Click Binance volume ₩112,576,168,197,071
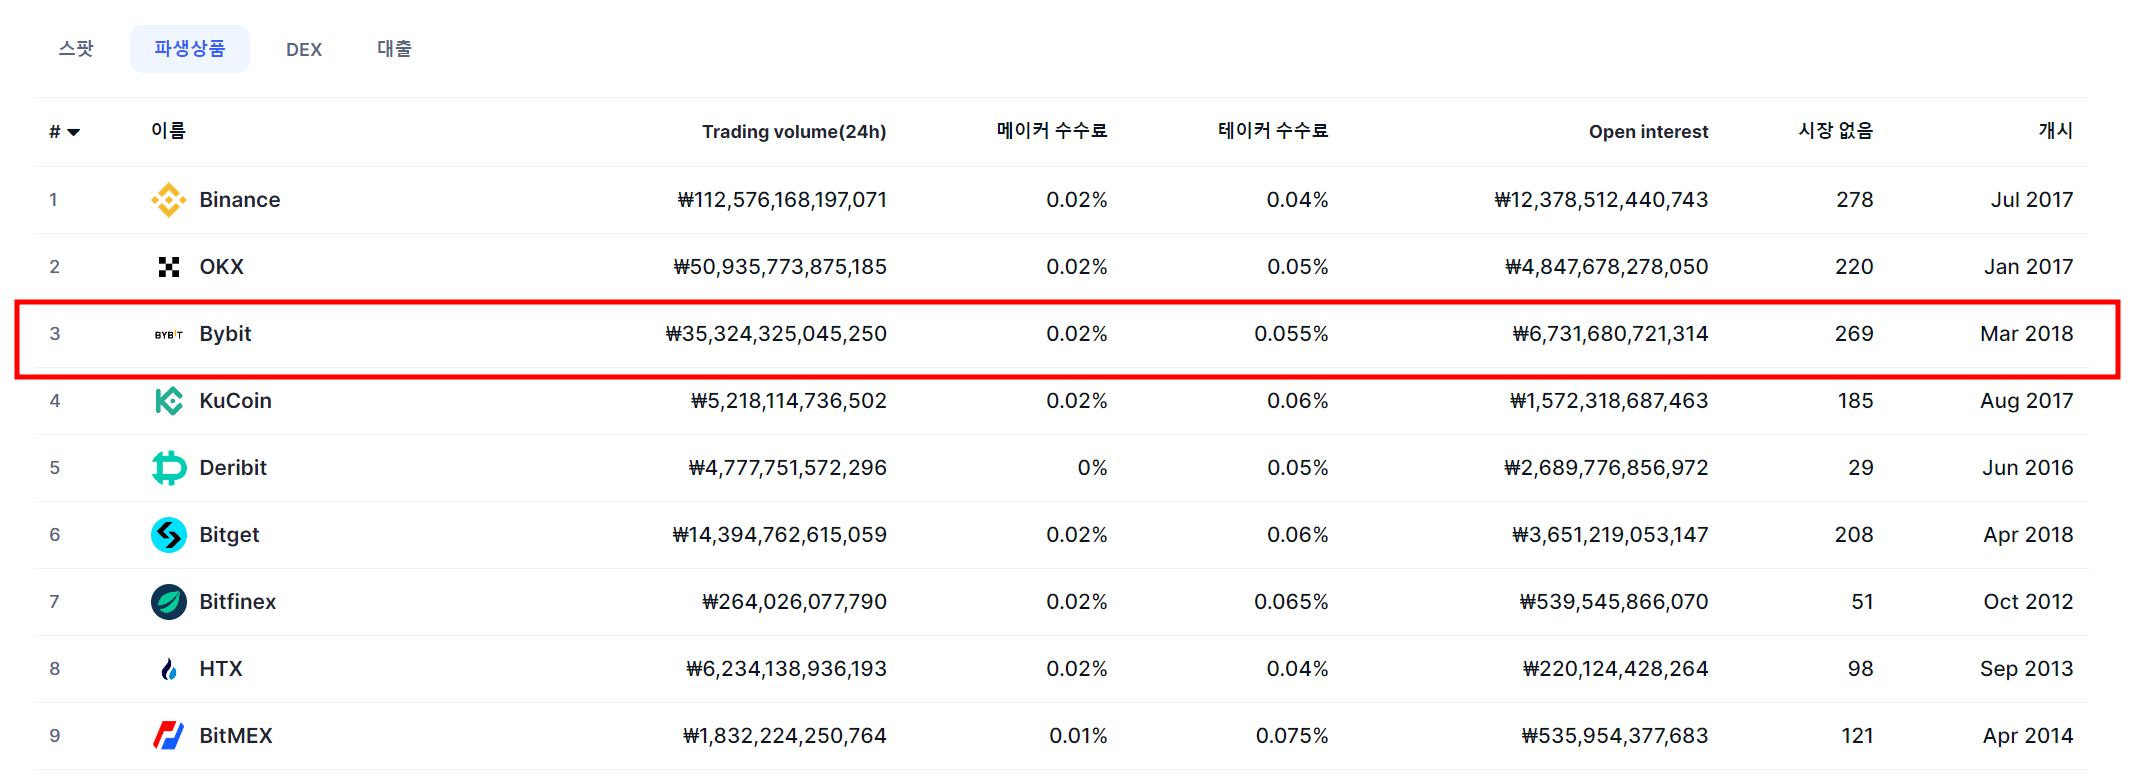The width and height of the screenshot is (2134, 776). coord(782,200)
